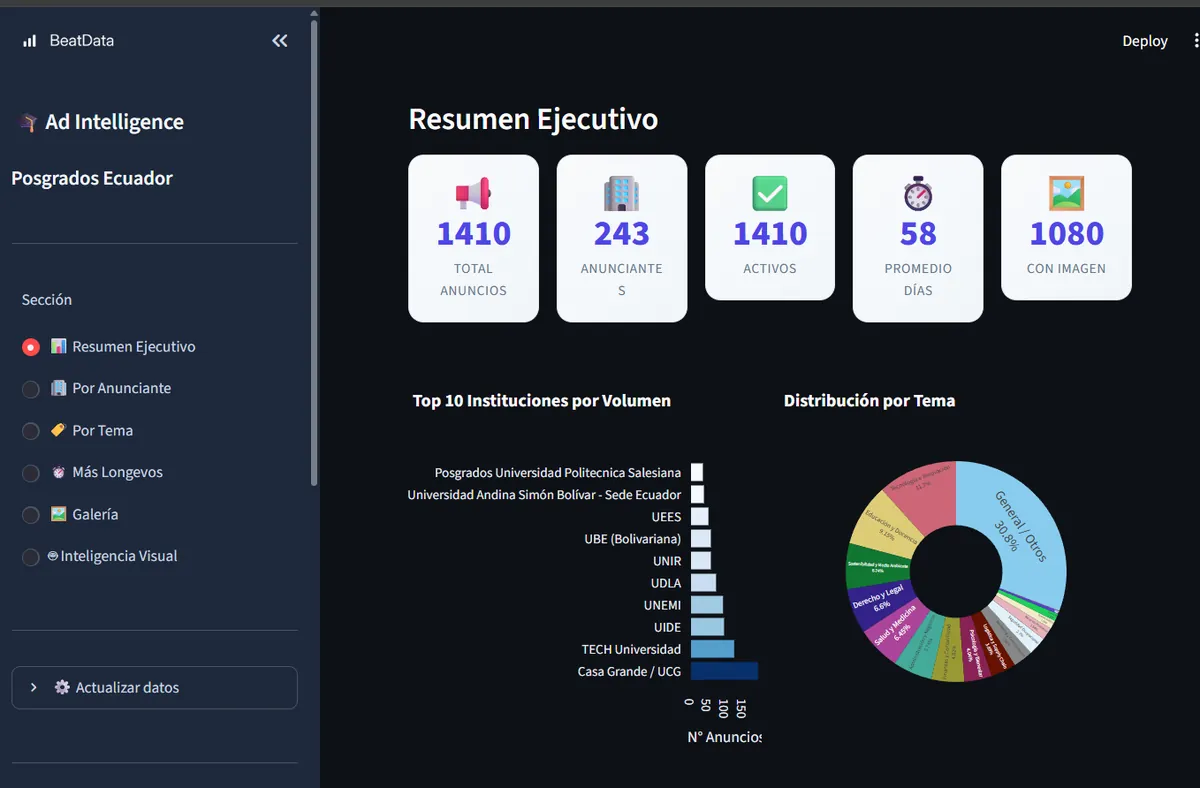Click the Resumen Ejecutivo page heading

point(533,119)
